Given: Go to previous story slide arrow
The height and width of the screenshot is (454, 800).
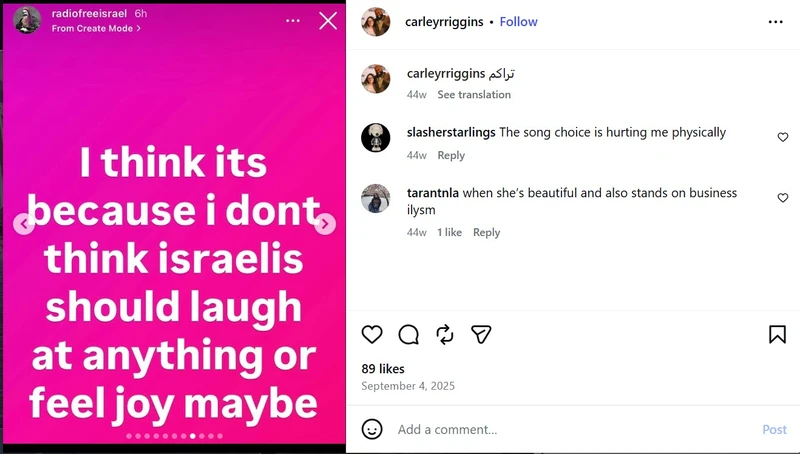Looking at the screenshot, I should click(23, 224).
